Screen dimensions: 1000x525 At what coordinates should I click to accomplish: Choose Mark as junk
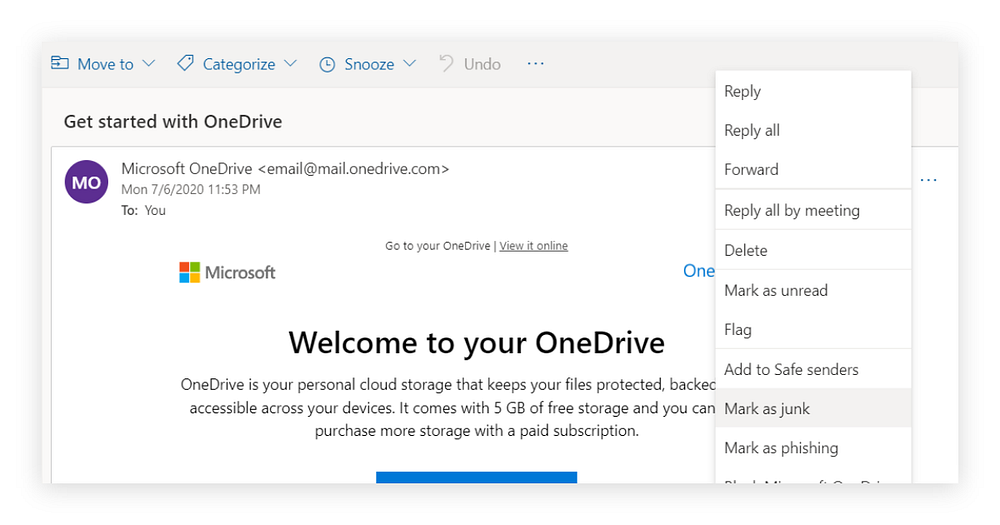813,408
